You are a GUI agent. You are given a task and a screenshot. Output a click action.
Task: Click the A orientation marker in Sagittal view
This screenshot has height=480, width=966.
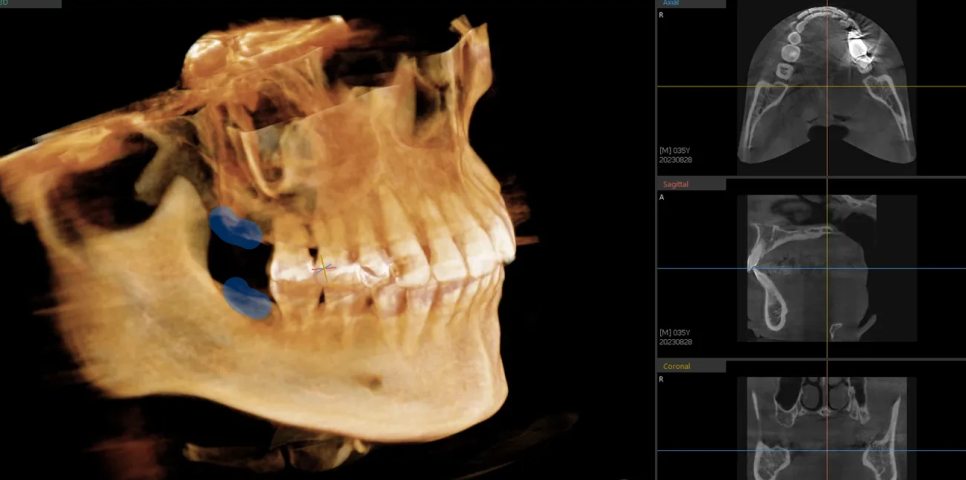click(x=662, y=197)
